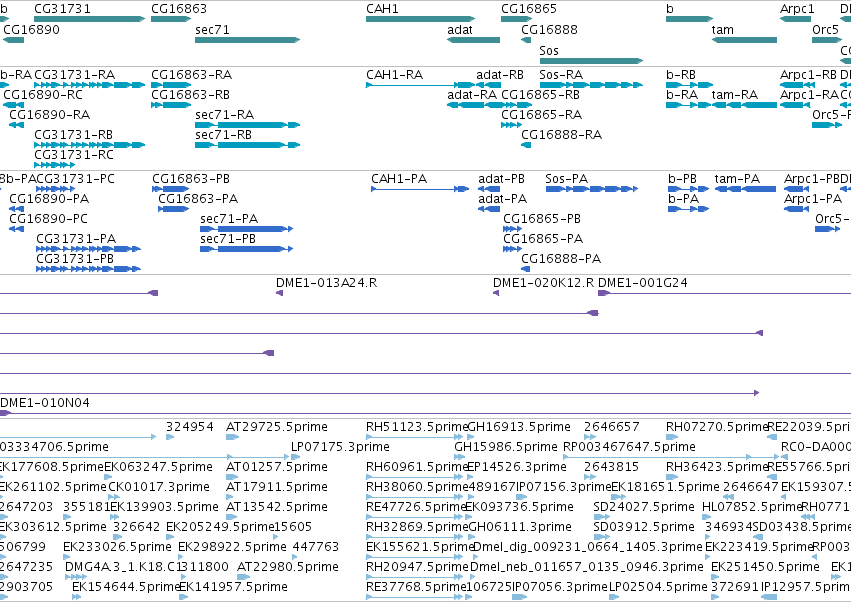Select the Sos-RA transcript glyph
Viewport: 851px width, 602px height.
[x=592, y=85]
